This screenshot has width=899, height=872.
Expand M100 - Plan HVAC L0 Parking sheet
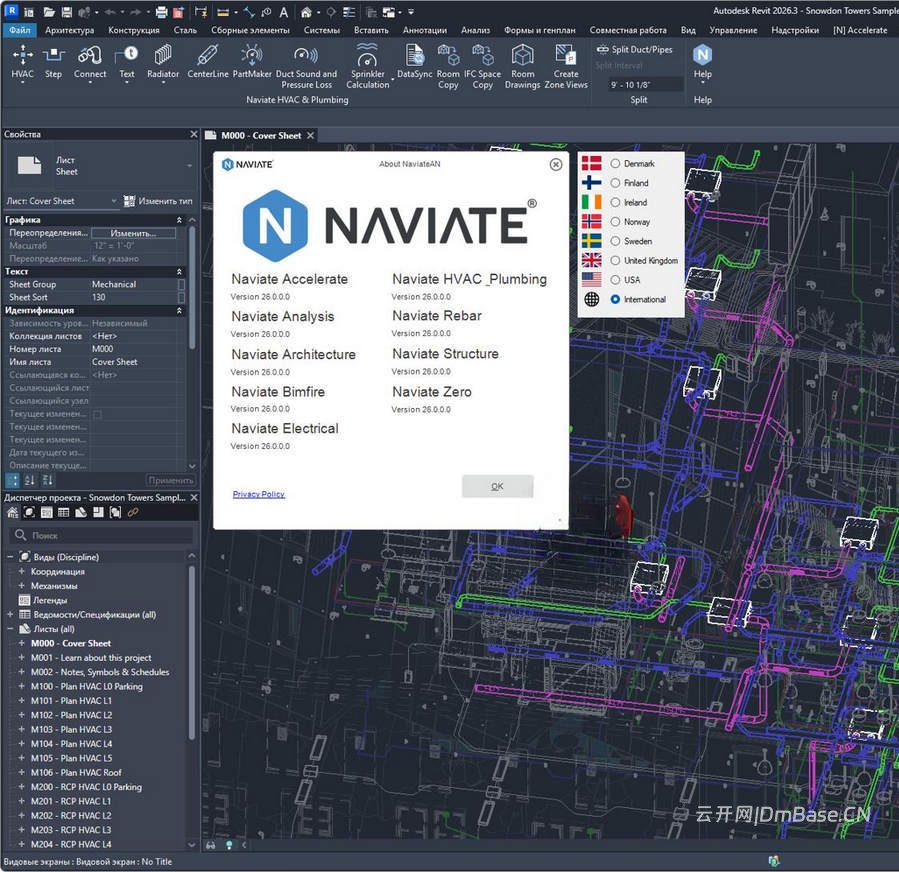[x=21, y=686]
